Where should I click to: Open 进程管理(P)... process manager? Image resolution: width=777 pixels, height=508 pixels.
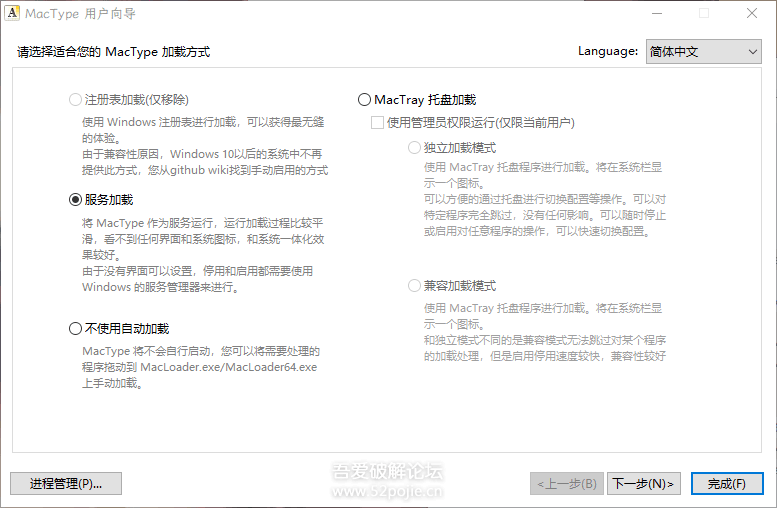point(65,484)
